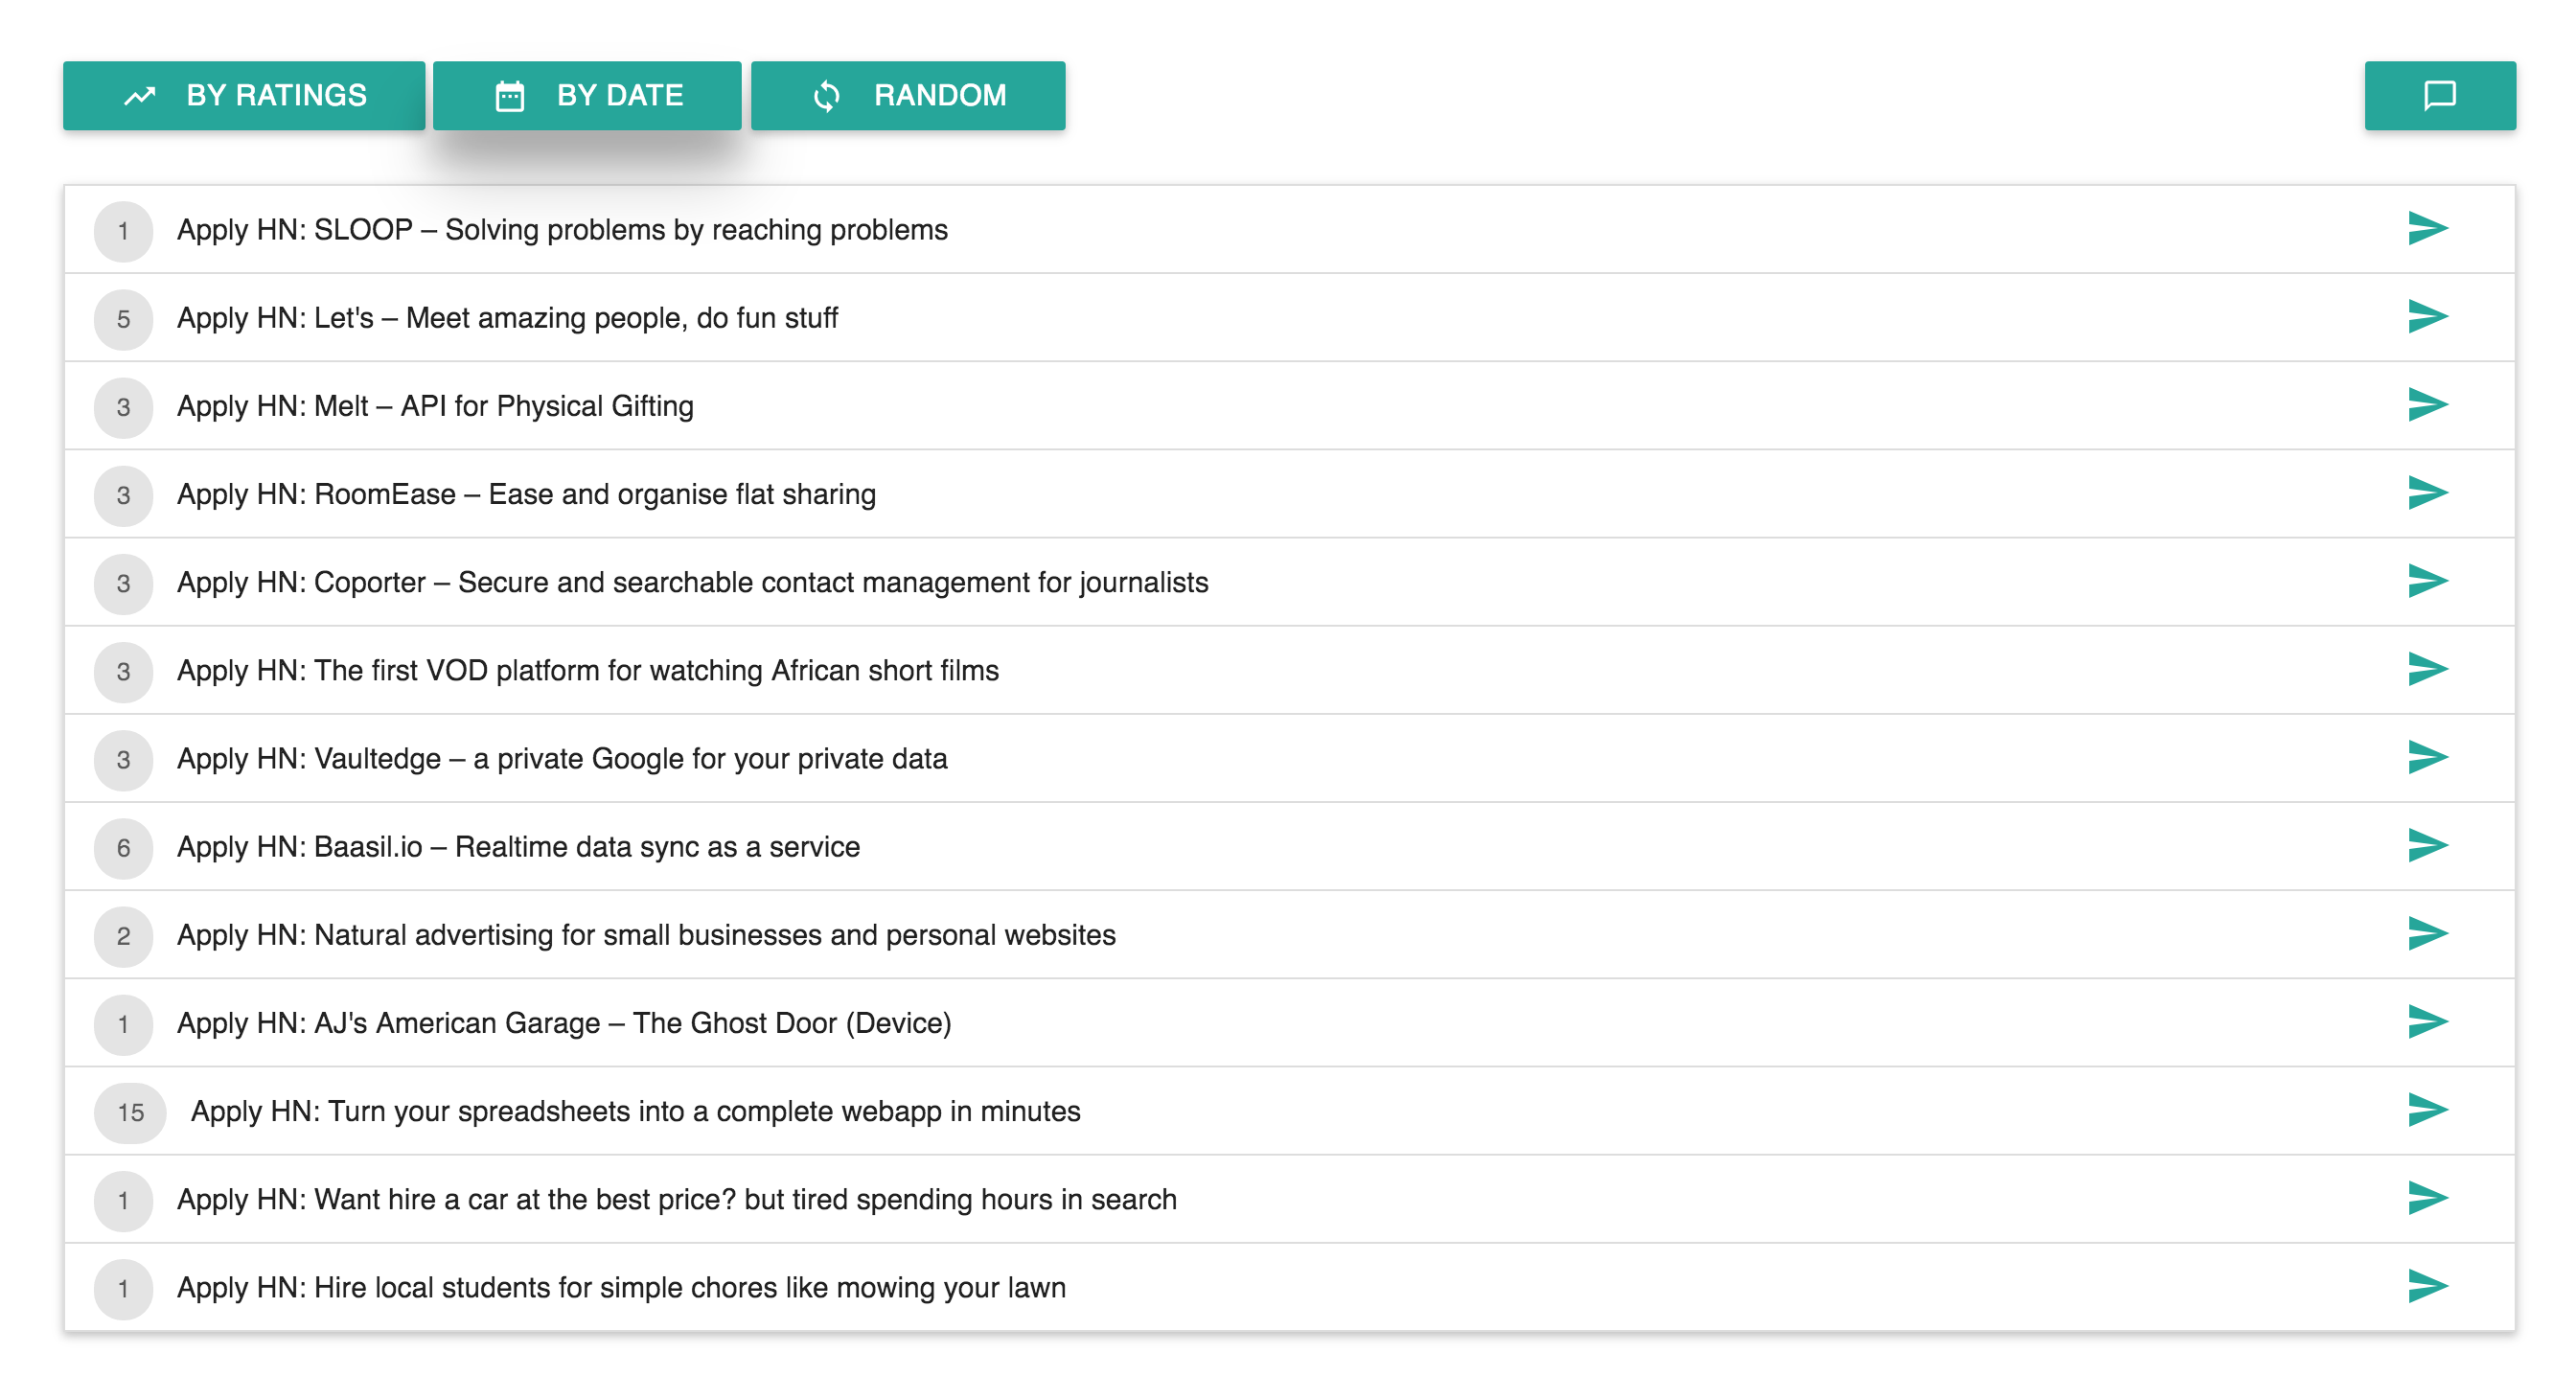The image size is (2576, 1399).
Task: Sort list by ratings
Action: tap(244, 95)
